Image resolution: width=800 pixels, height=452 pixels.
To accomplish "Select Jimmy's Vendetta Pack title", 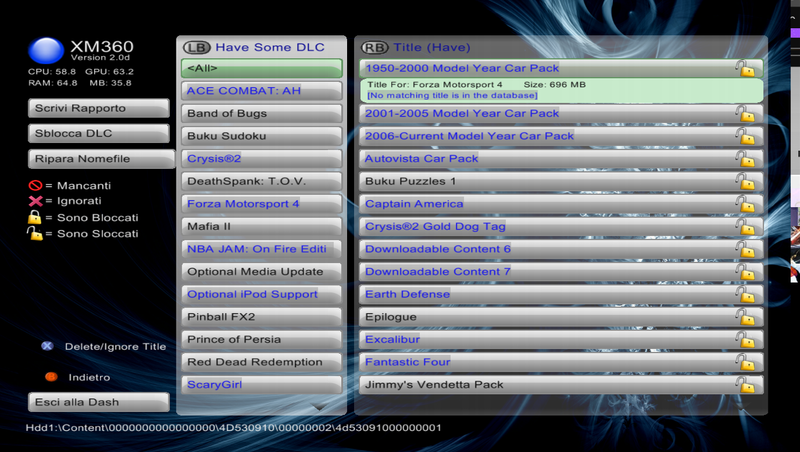I will click(561, 385).
